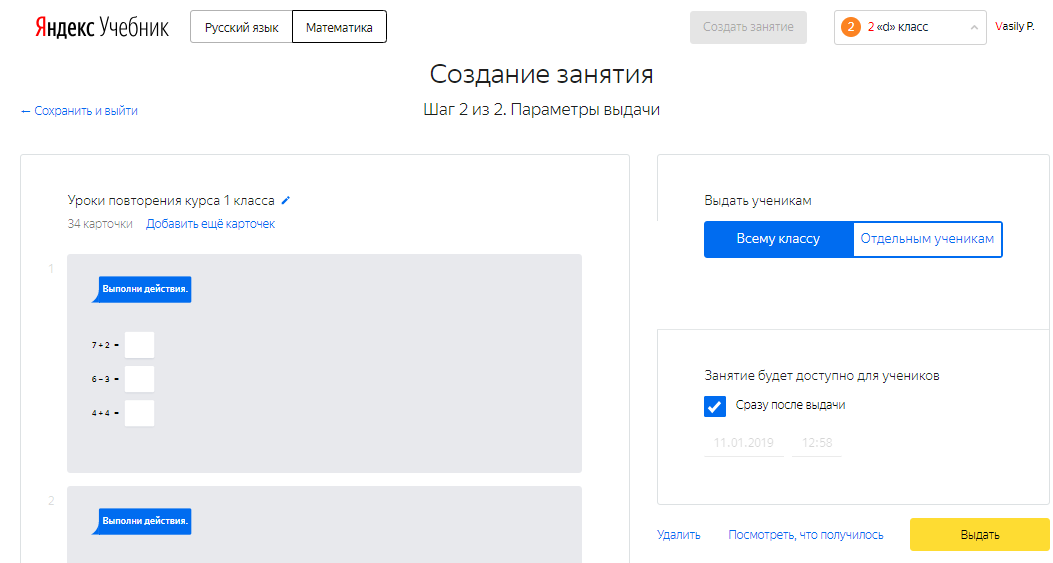The width and height of the screenshot is (1053, 563).
Task: Select Всему классу option
Action: coord(778,239)
